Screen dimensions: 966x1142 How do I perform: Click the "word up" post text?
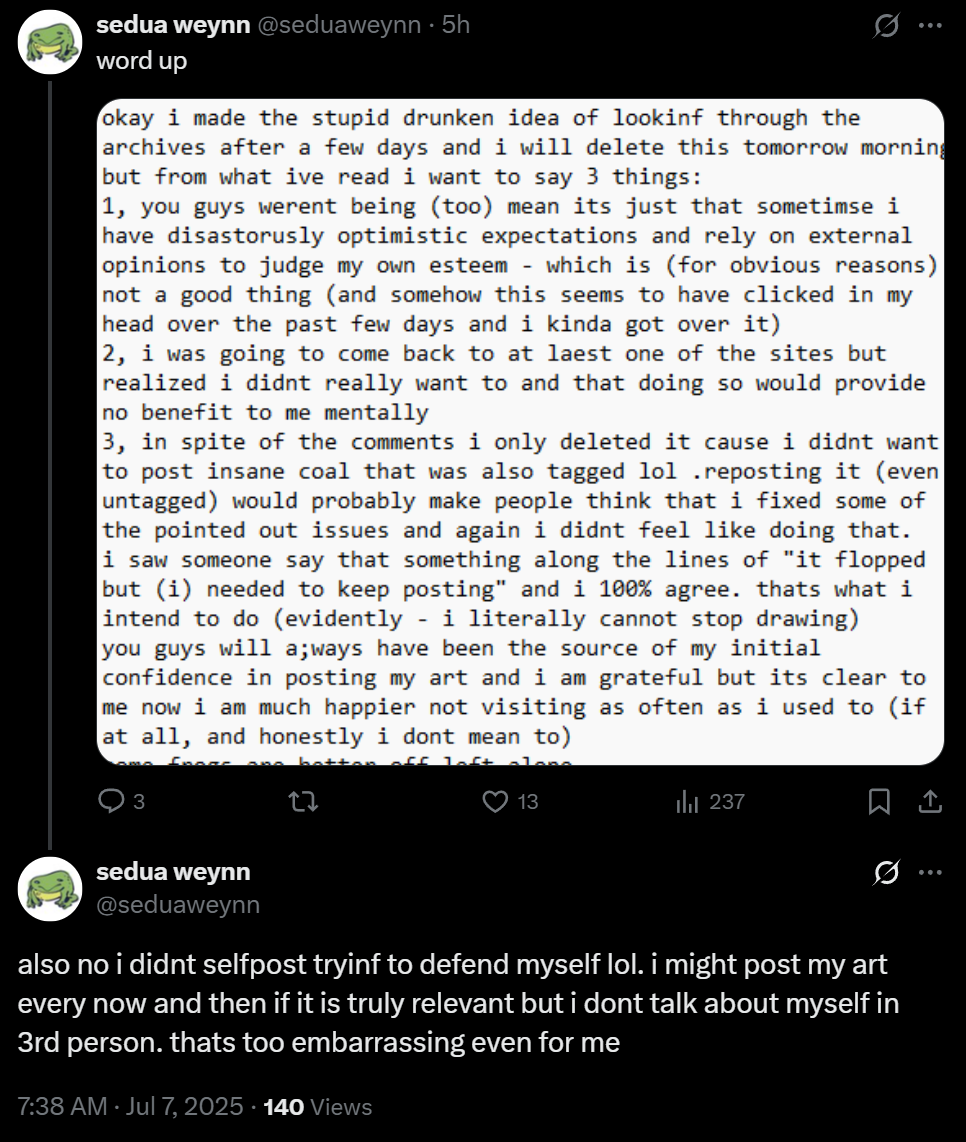[x=141, y=60]
